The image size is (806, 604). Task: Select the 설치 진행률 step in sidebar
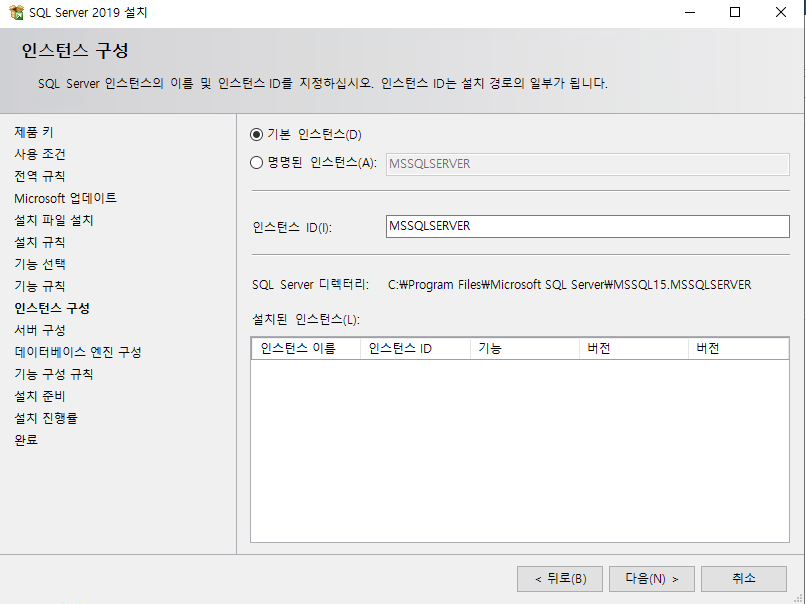pyautogui.click(x=46, y=418)
